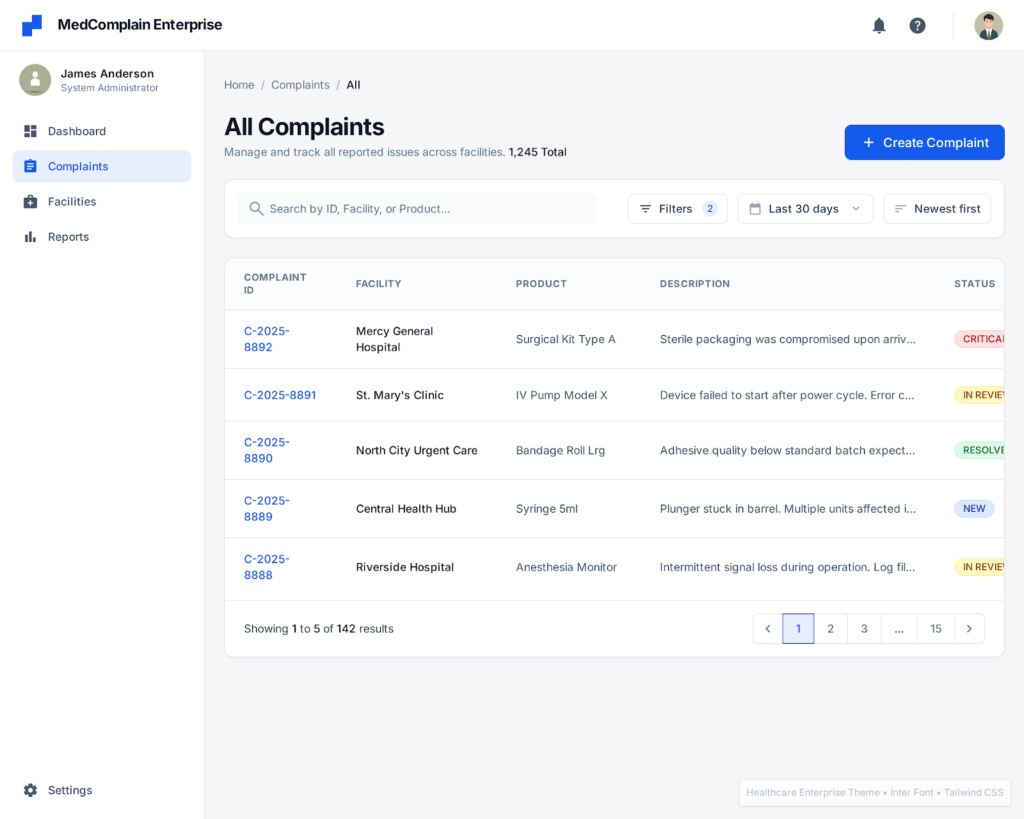This screenshot has width=1024, height=819.
Task: Expand the Last 30 days dropdown
Action: coord(805,209)
